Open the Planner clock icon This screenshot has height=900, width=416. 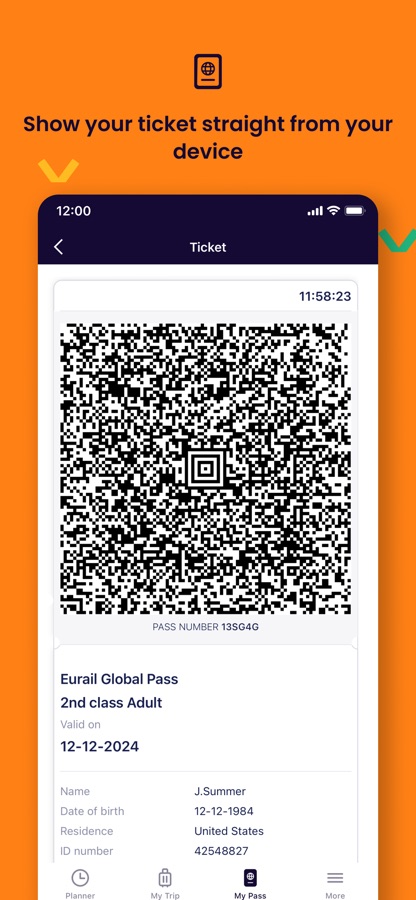click(80, 878)
